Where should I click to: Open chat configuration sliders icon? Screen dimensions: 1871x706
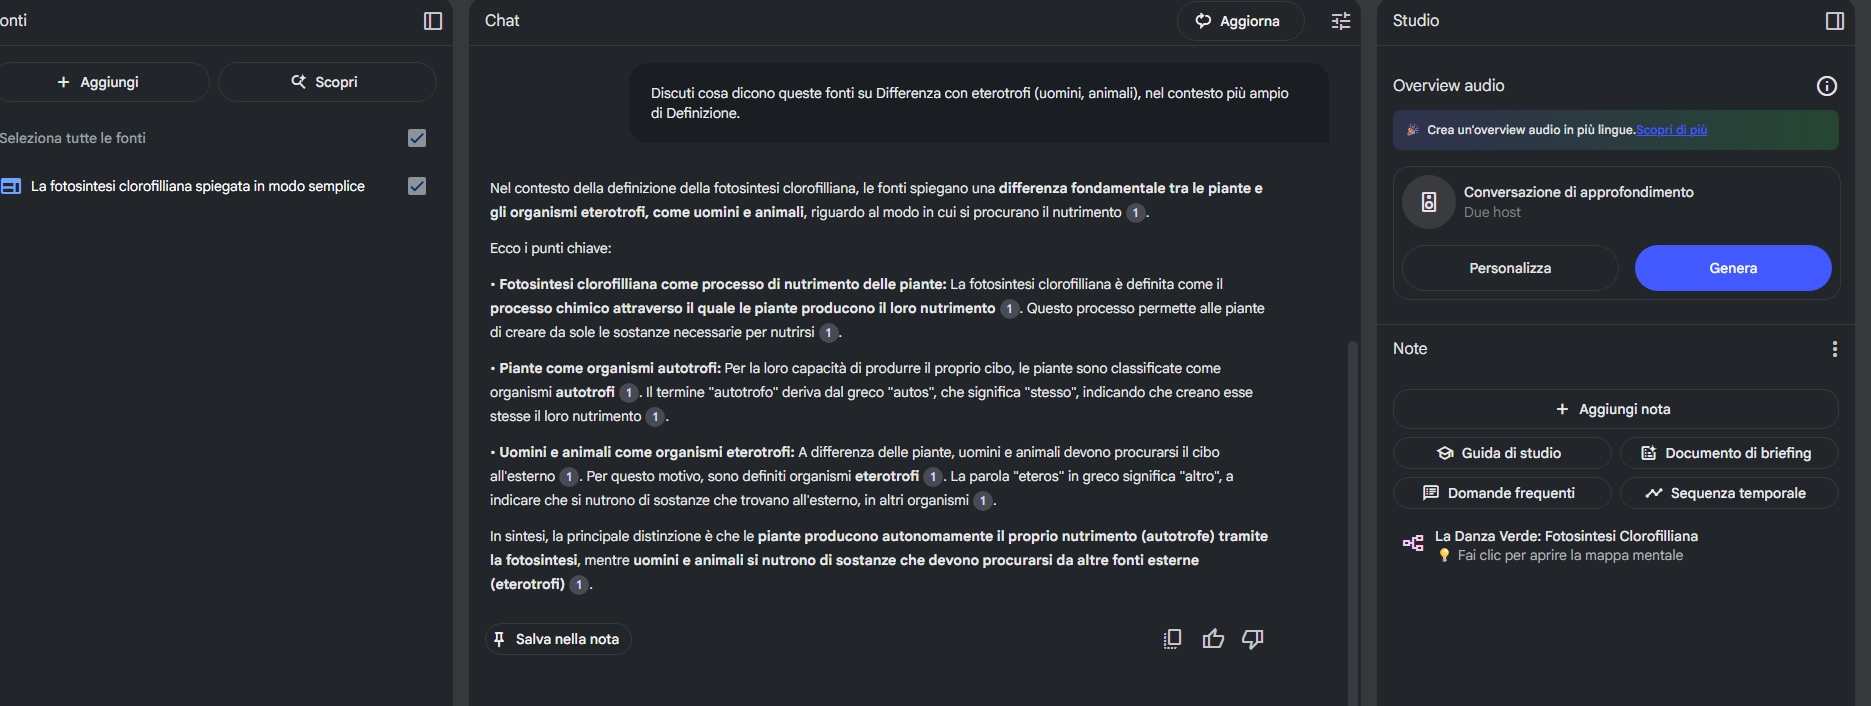1341,21
